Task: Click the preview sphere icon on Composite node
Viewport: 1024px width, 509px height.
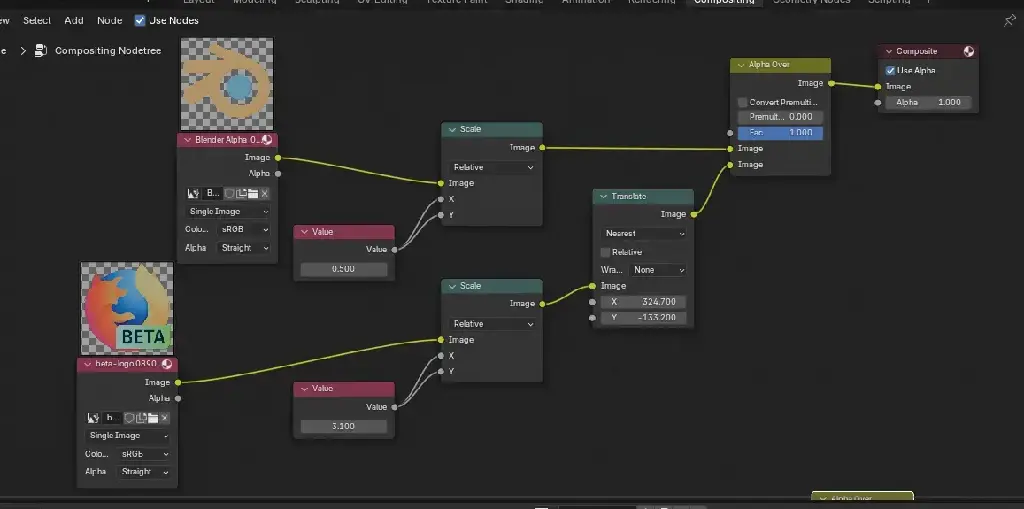Action: [x=968, y=51]
